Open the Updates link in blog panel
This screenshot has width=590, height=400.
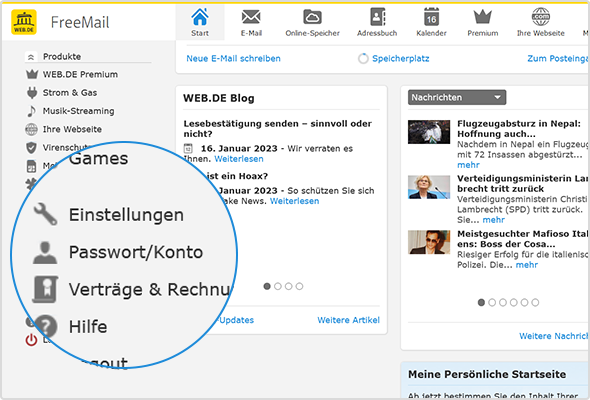[x=236, y=320]
